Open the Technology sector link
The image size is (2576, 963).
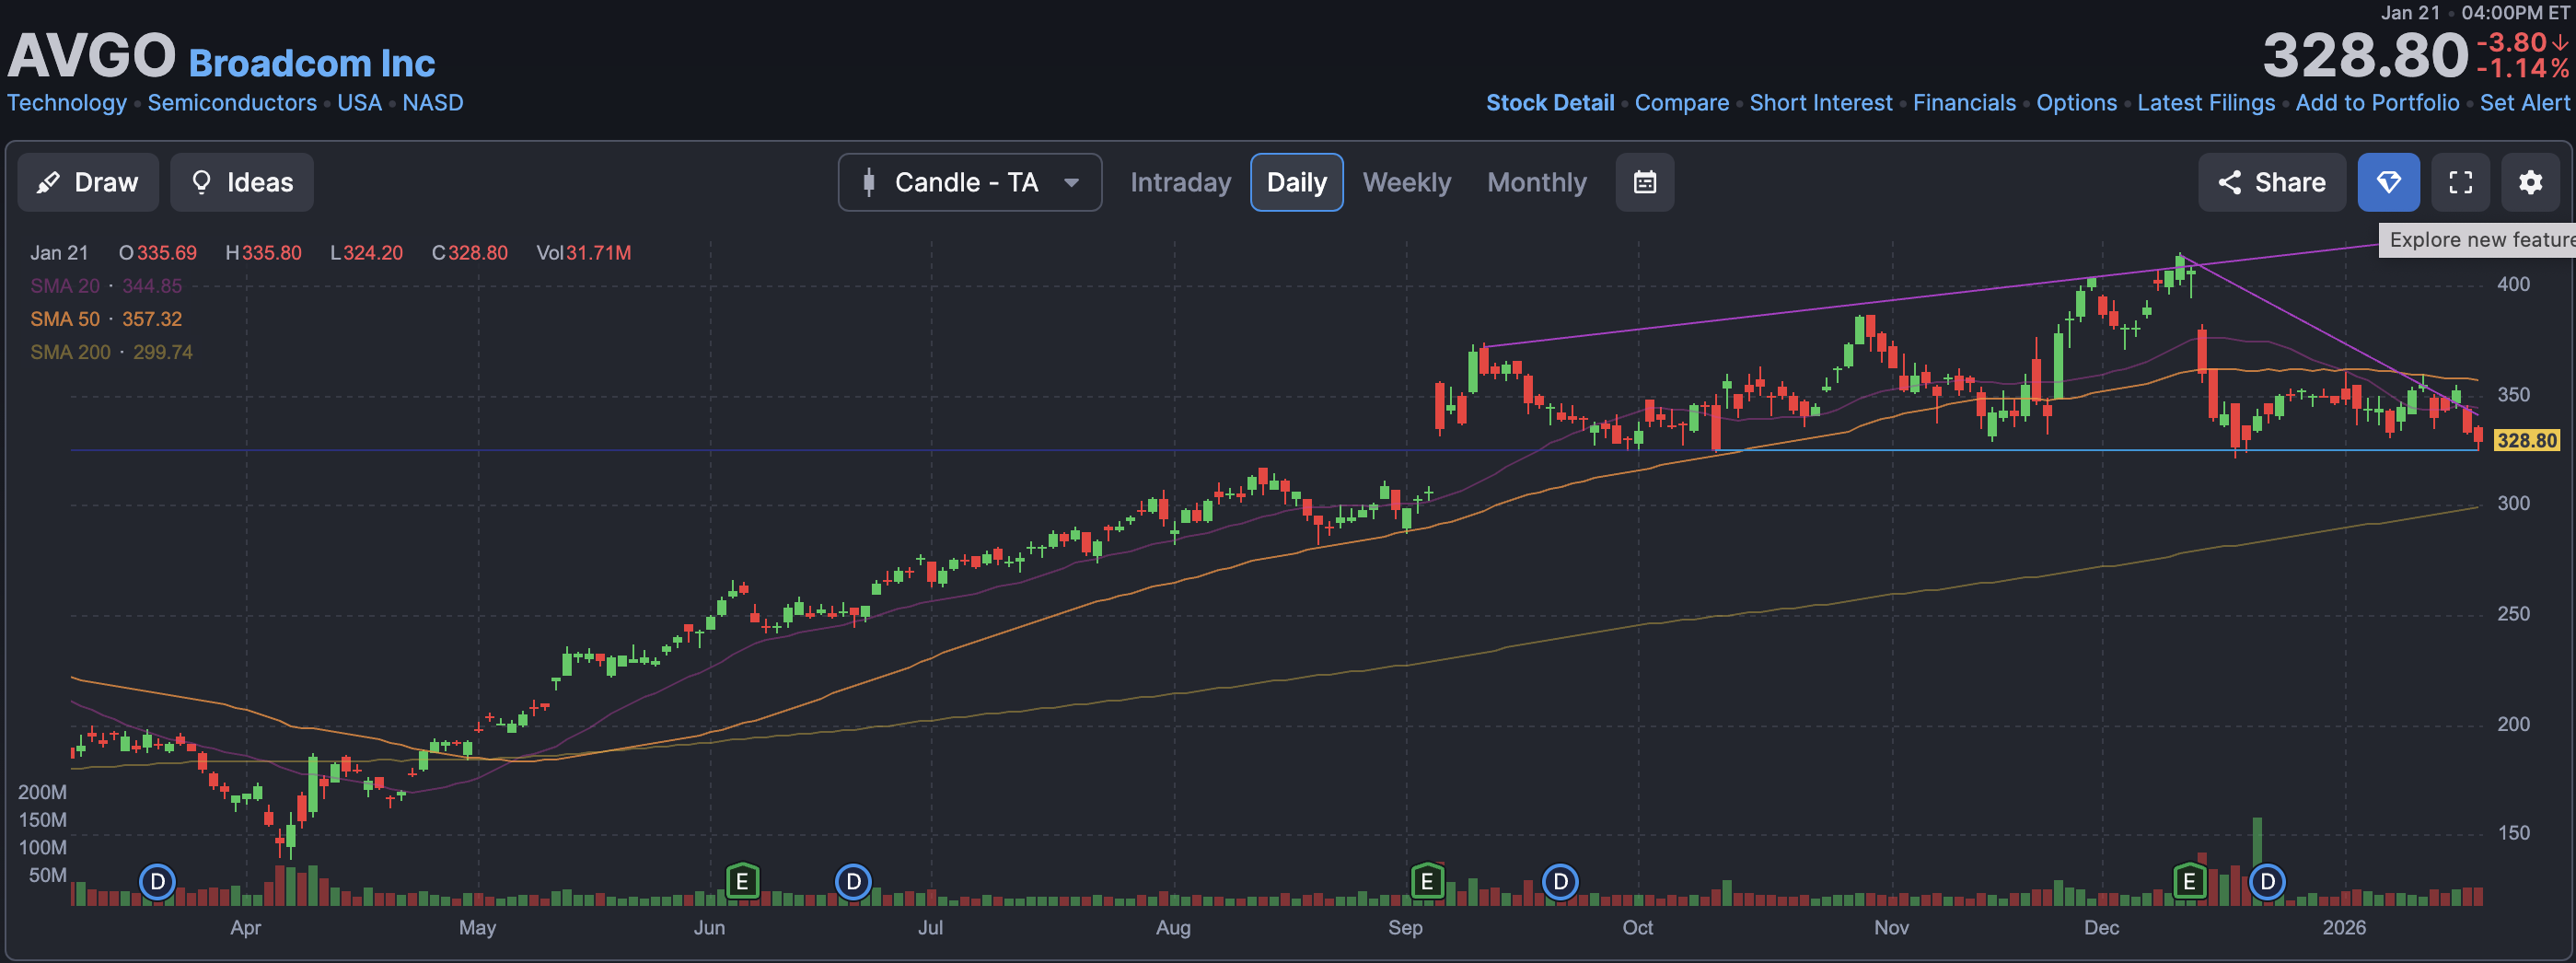click(x=67, y=103)
